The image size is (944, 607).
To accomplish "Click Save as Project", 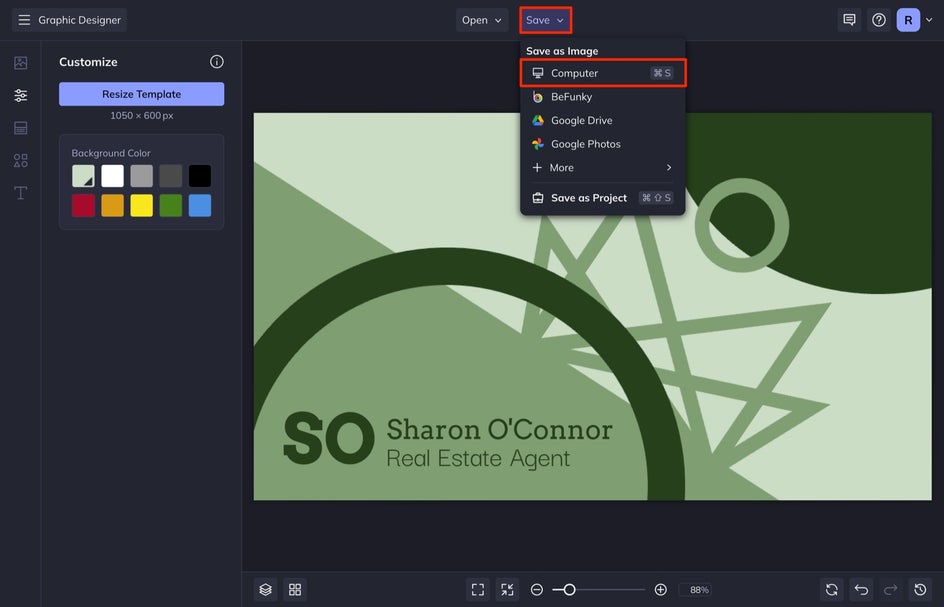I will click(588, 198).
